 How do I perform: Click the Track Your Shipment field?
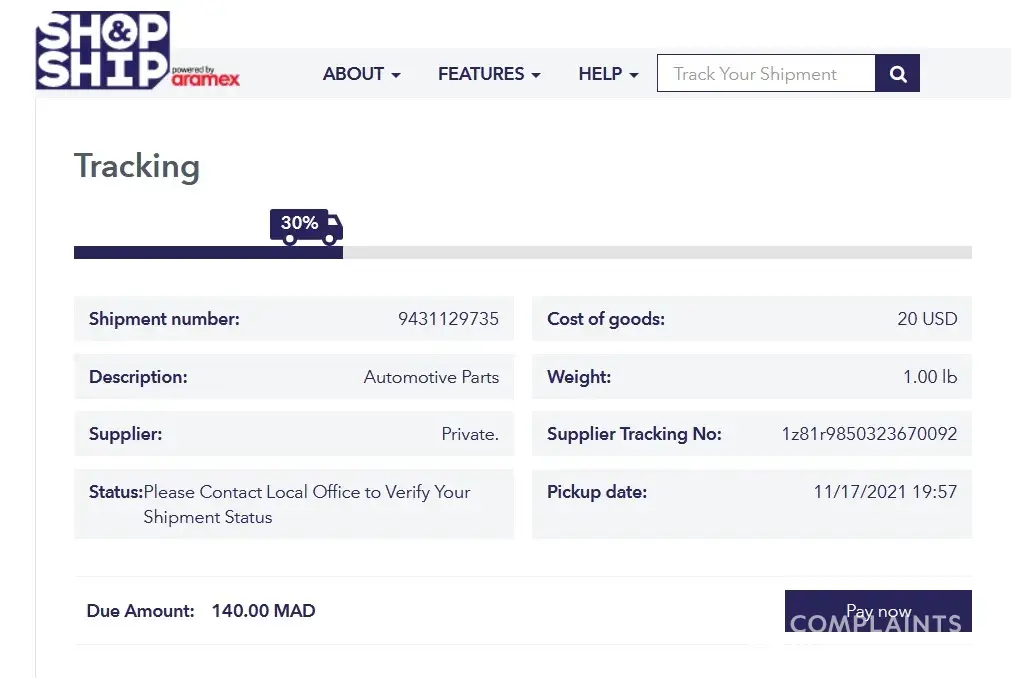click(x=765, y=74)
